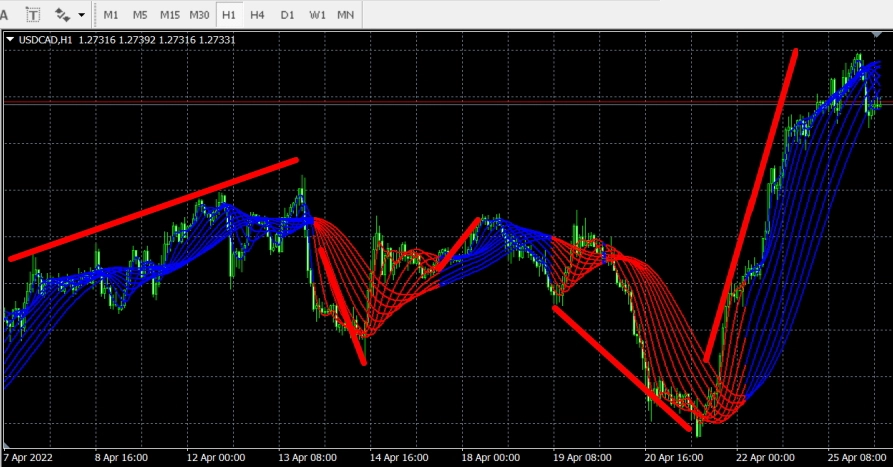Select the text tool 'A' icon
This screenshot has width=893, height=467.
click(x=5, y=15)
